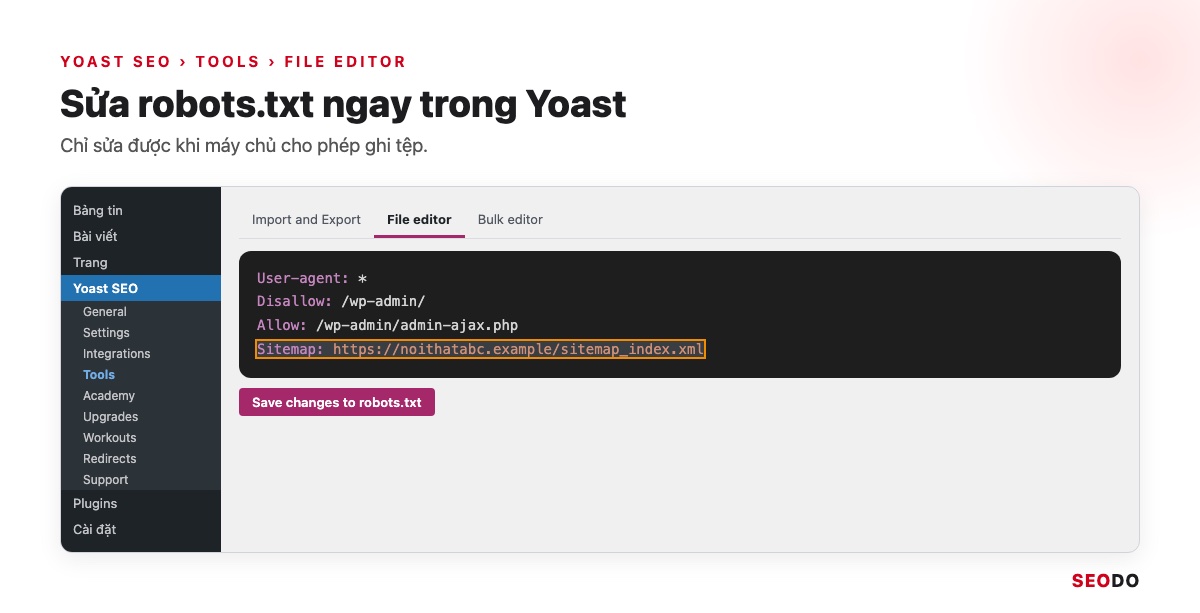The image size is (1200, 613).
Task: Open the Integrations submenu item
Action: [141, 354]
